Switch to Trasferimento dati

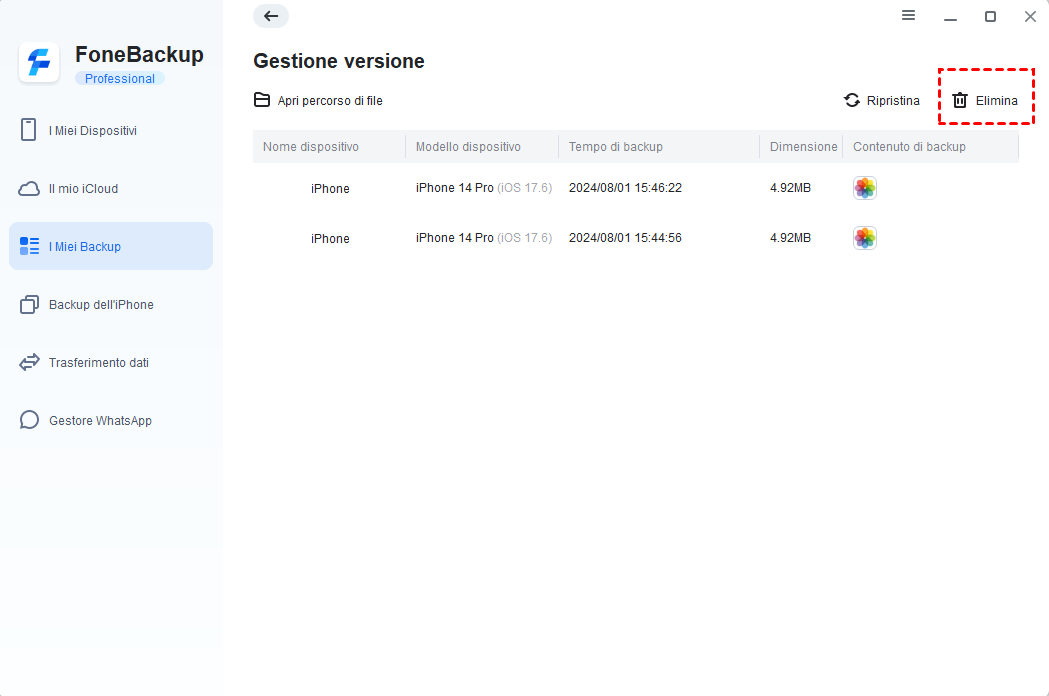[x=99, y=363]
